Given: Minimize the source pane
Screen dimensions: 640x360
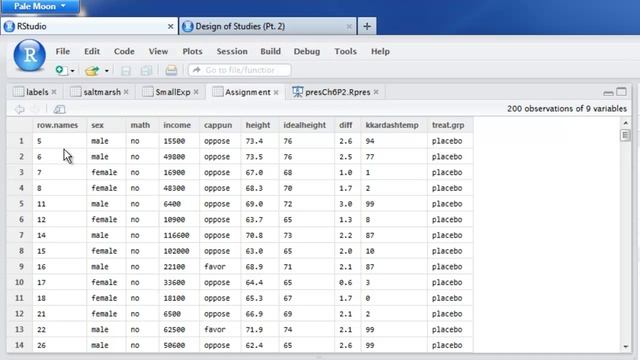Looking at the screenshot, I should coord(608,93).
